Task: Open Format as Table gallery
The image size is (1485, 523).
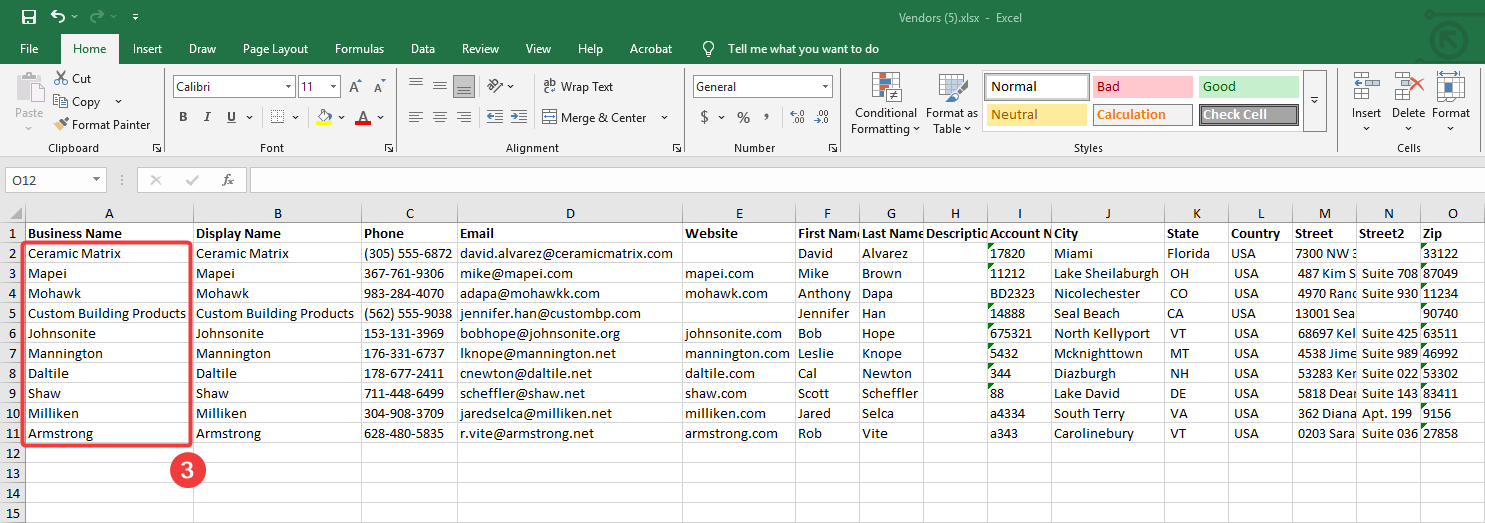Action: click(x=952, y=104)
